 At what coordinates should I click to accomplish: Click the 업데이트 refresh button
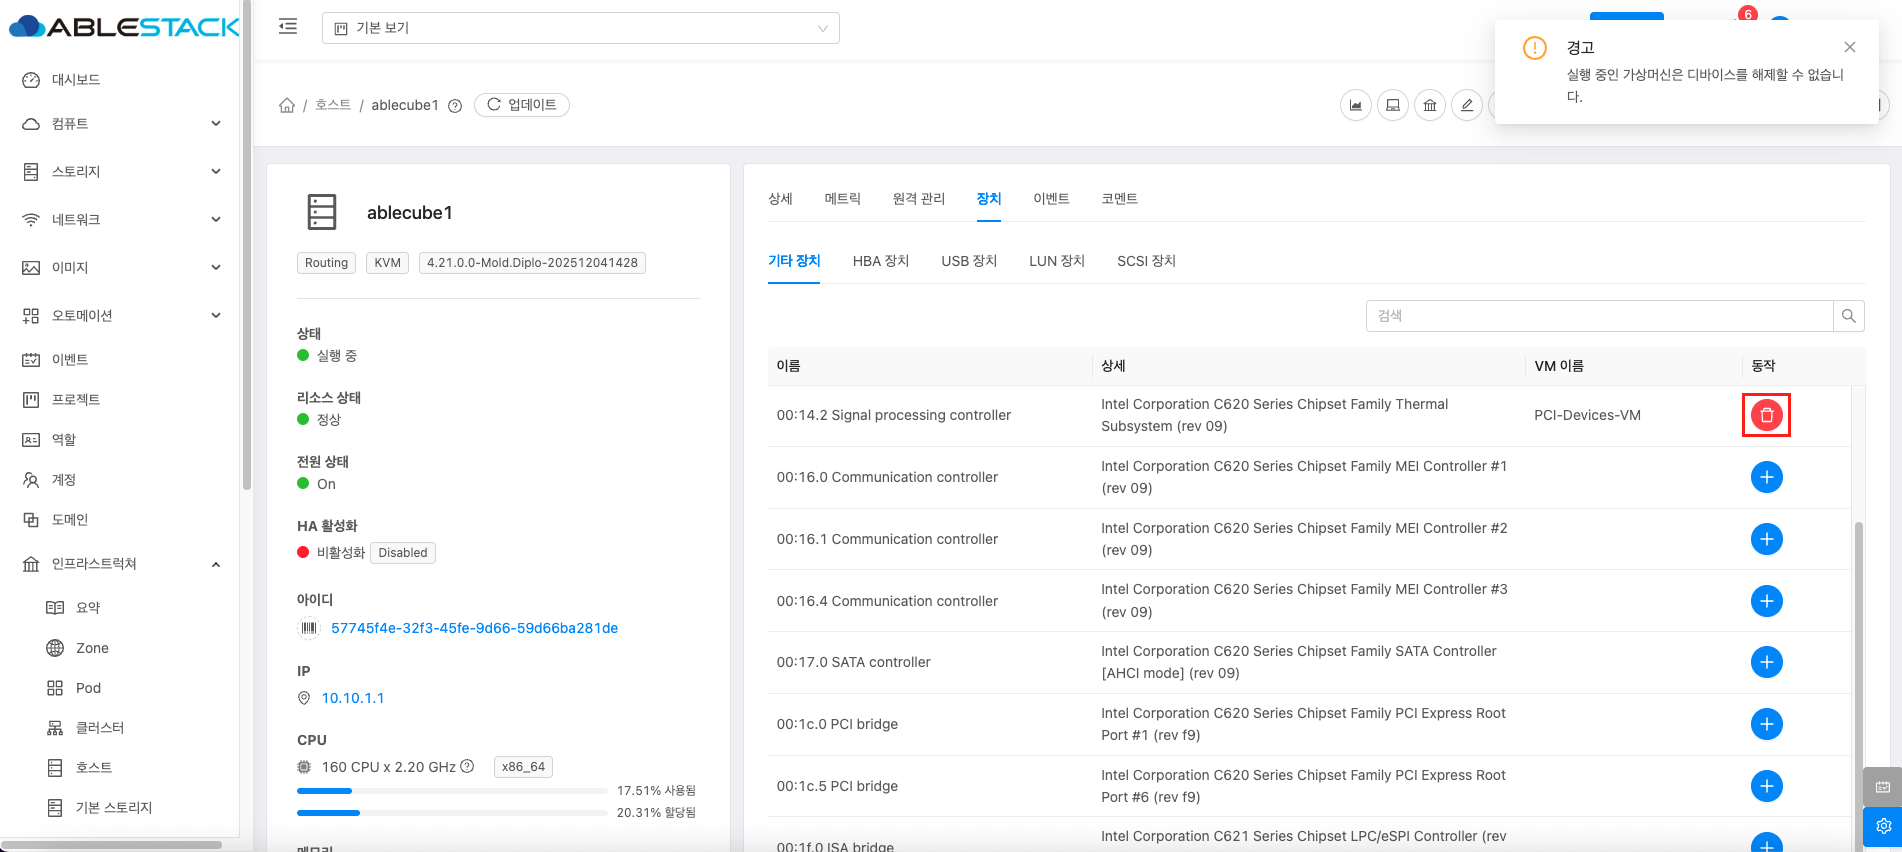tap(521, 105)
